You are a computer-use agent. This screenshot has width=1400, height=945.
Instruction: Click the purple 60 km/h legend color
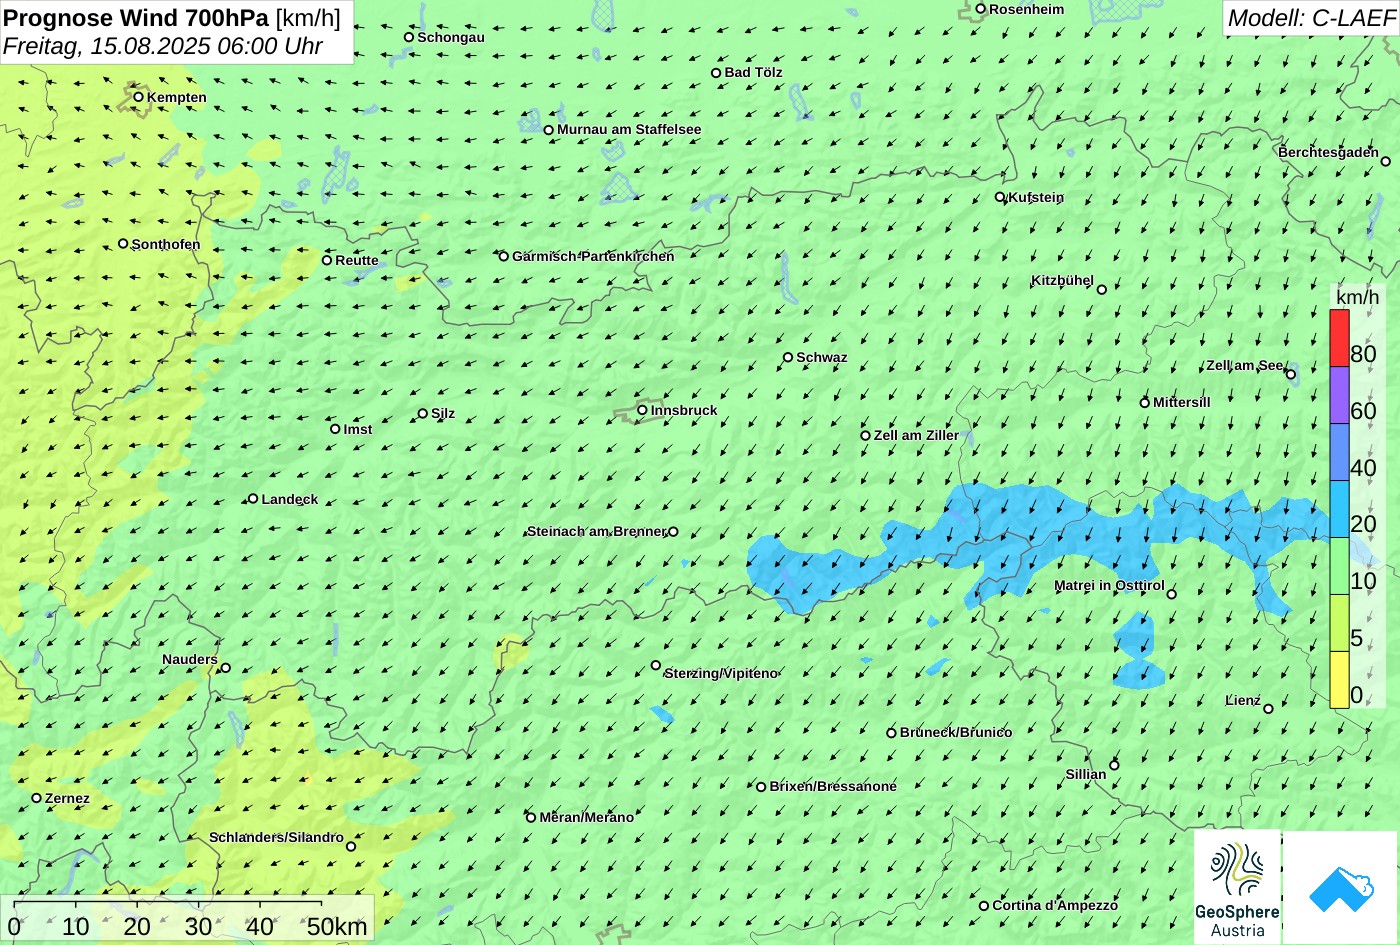[1339, 395]
